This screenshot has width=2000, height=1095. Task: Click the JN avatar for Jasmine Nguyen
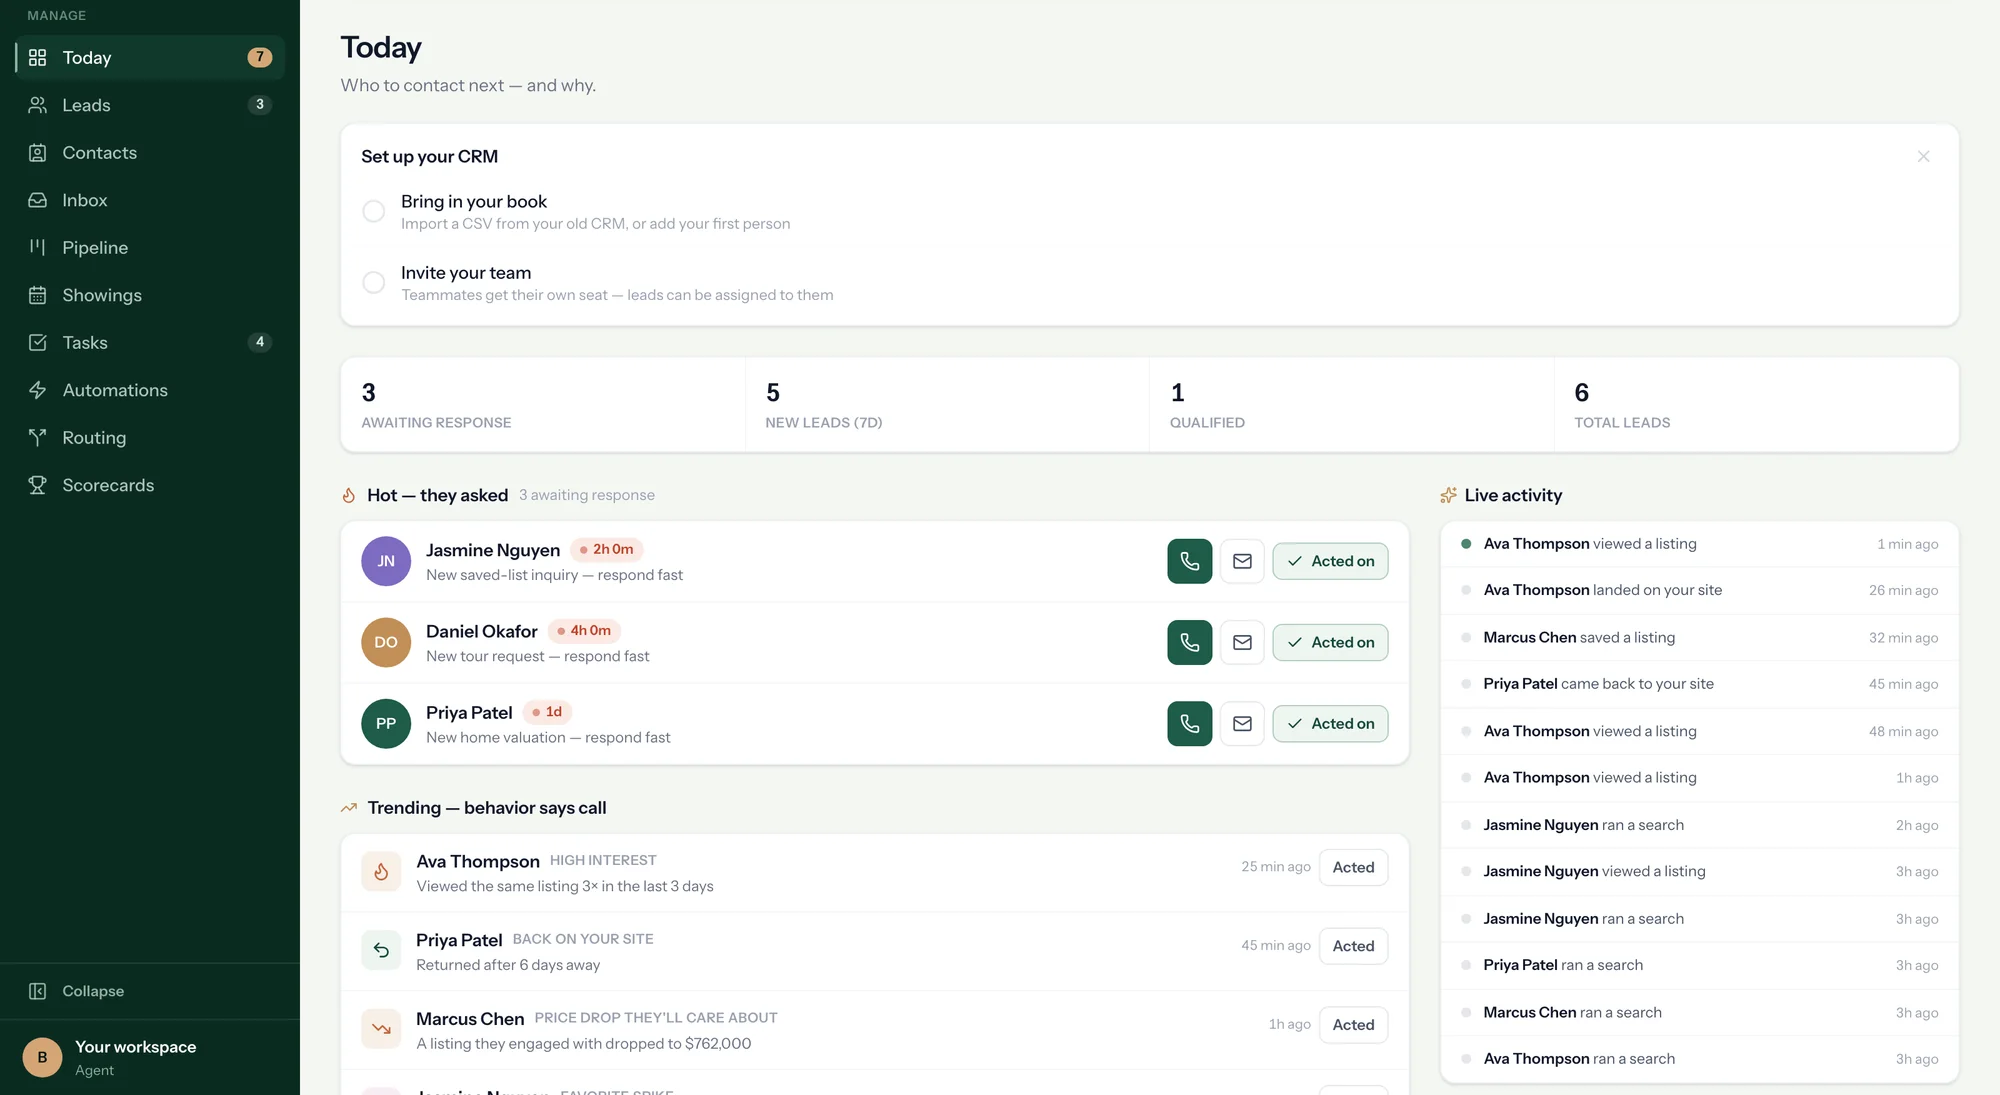tap(386, 561)
